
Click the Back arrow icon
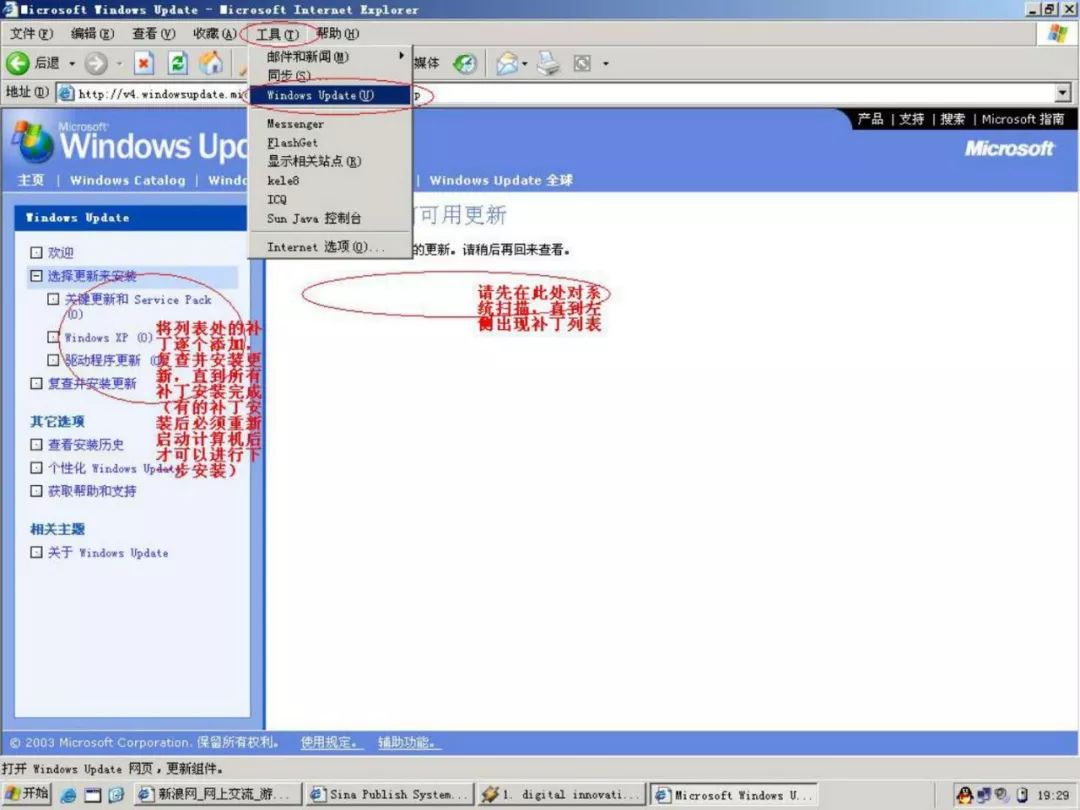point(18,63)
